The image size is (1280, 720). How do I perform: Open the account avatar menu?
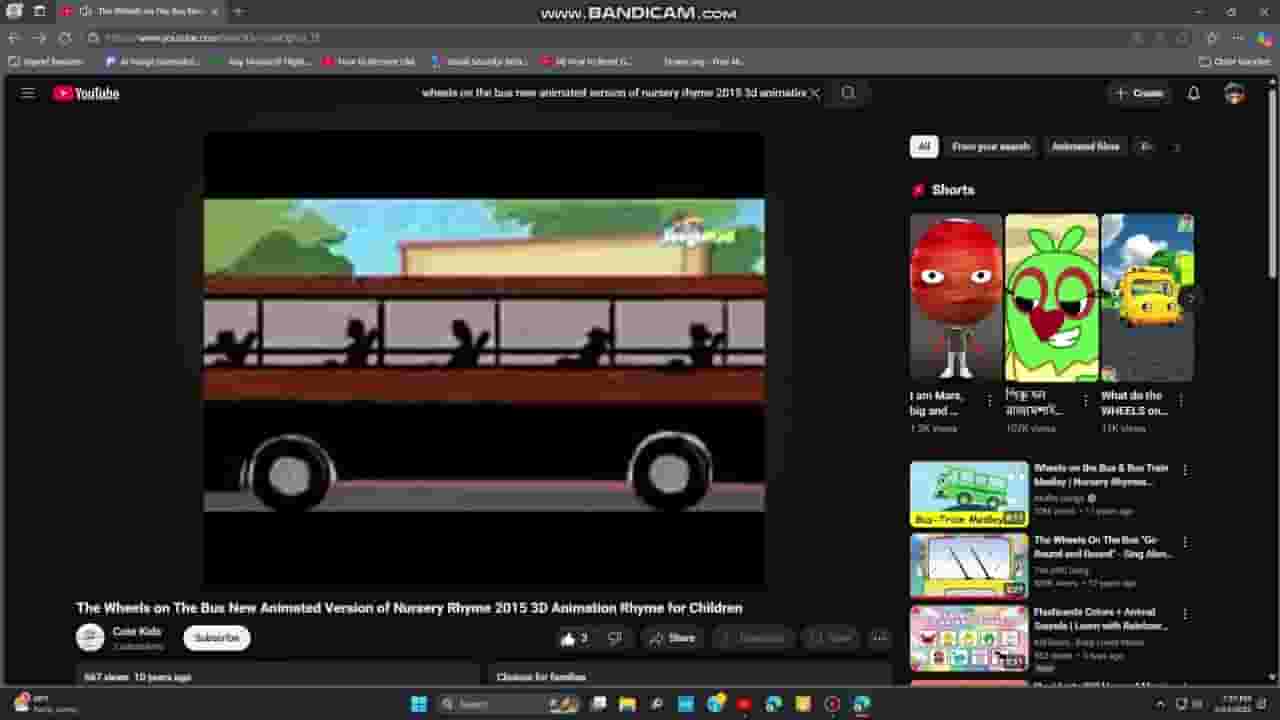[x=1235, y=93]
